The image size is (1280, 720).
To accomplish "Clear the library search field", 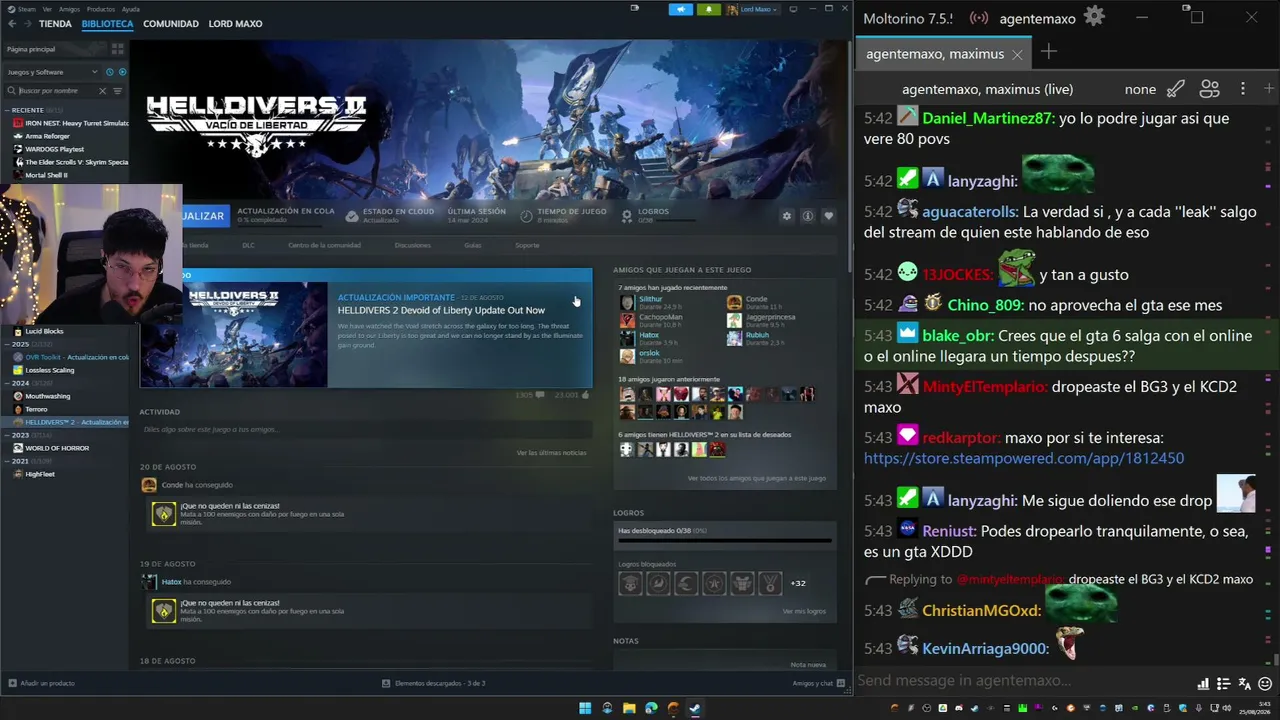I will pos(102,91).
